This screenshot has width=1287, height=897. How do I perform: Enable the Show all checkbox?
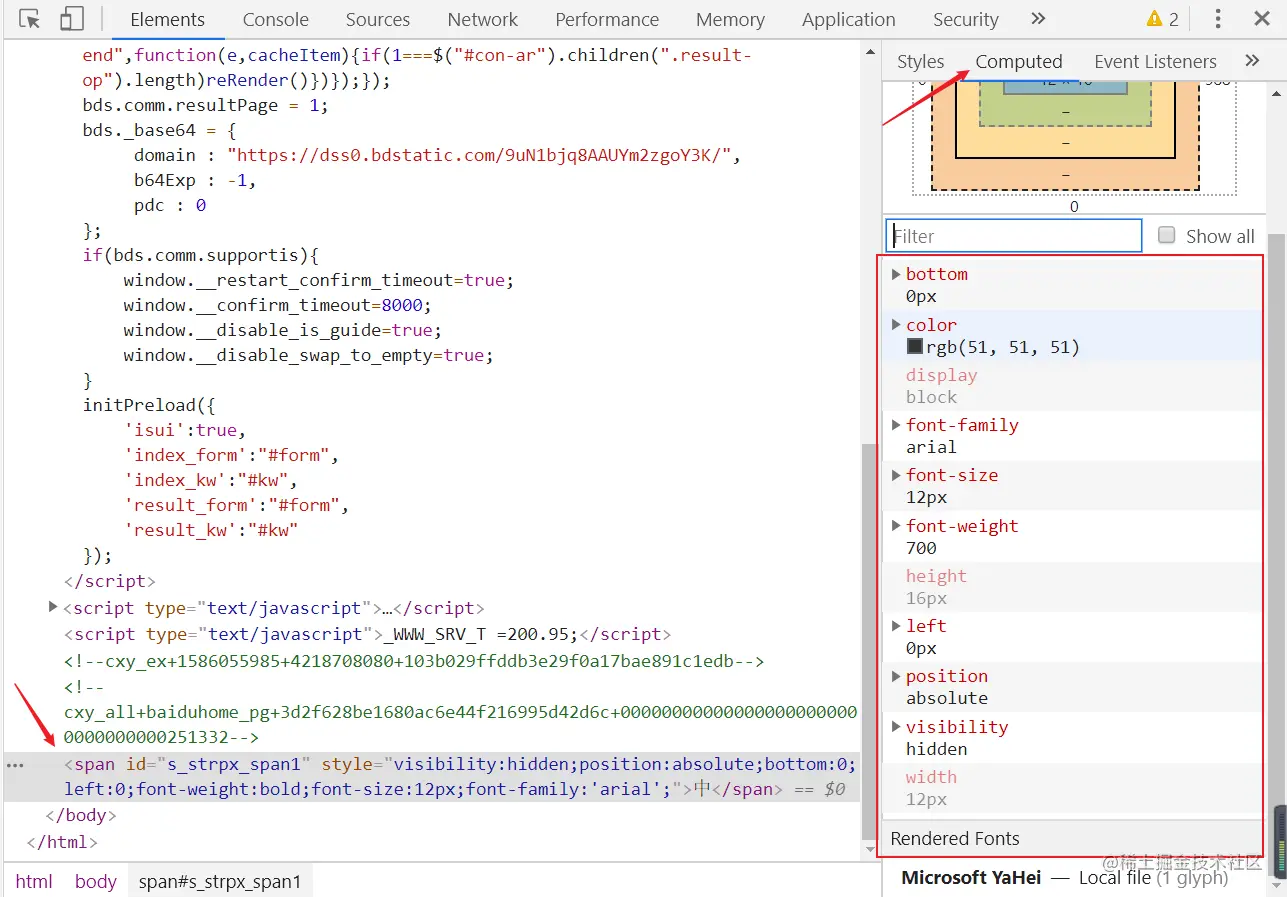(1166, 235)
